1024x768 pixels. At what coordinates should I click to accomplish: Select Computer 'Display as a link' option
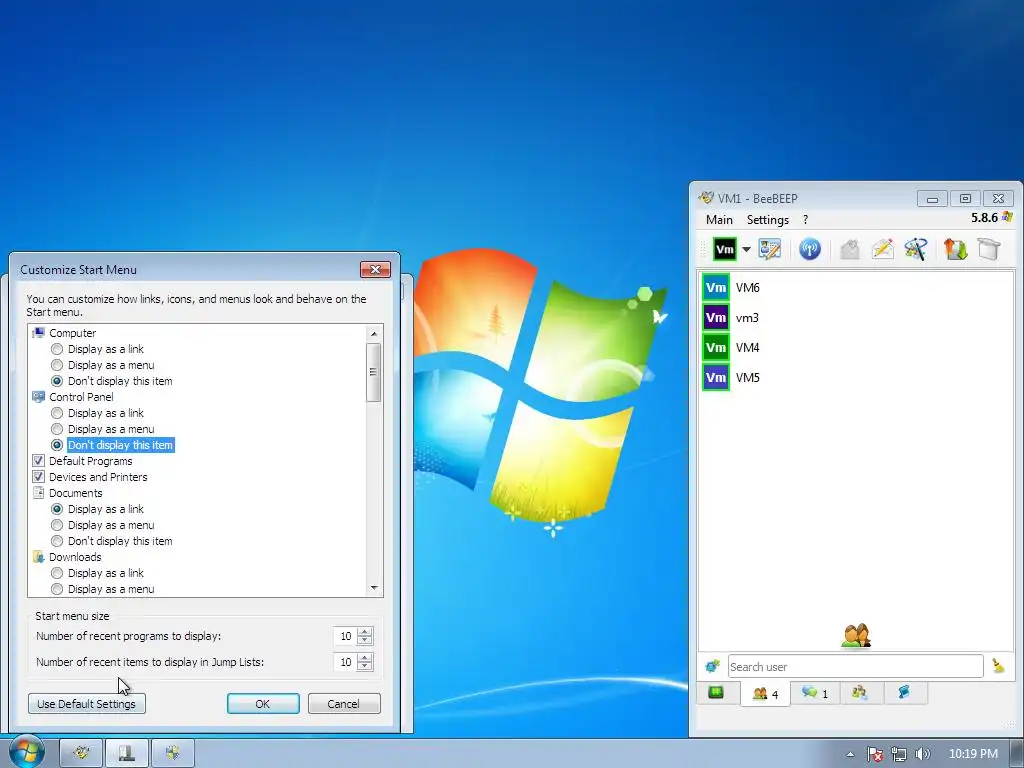click(57, 349)
